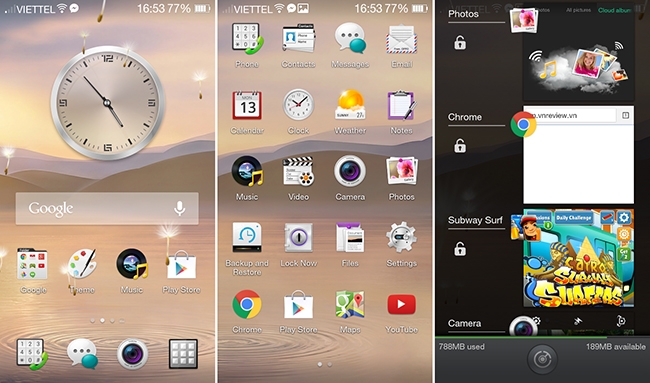Tap the Google search bar

[x=107, y=208]
